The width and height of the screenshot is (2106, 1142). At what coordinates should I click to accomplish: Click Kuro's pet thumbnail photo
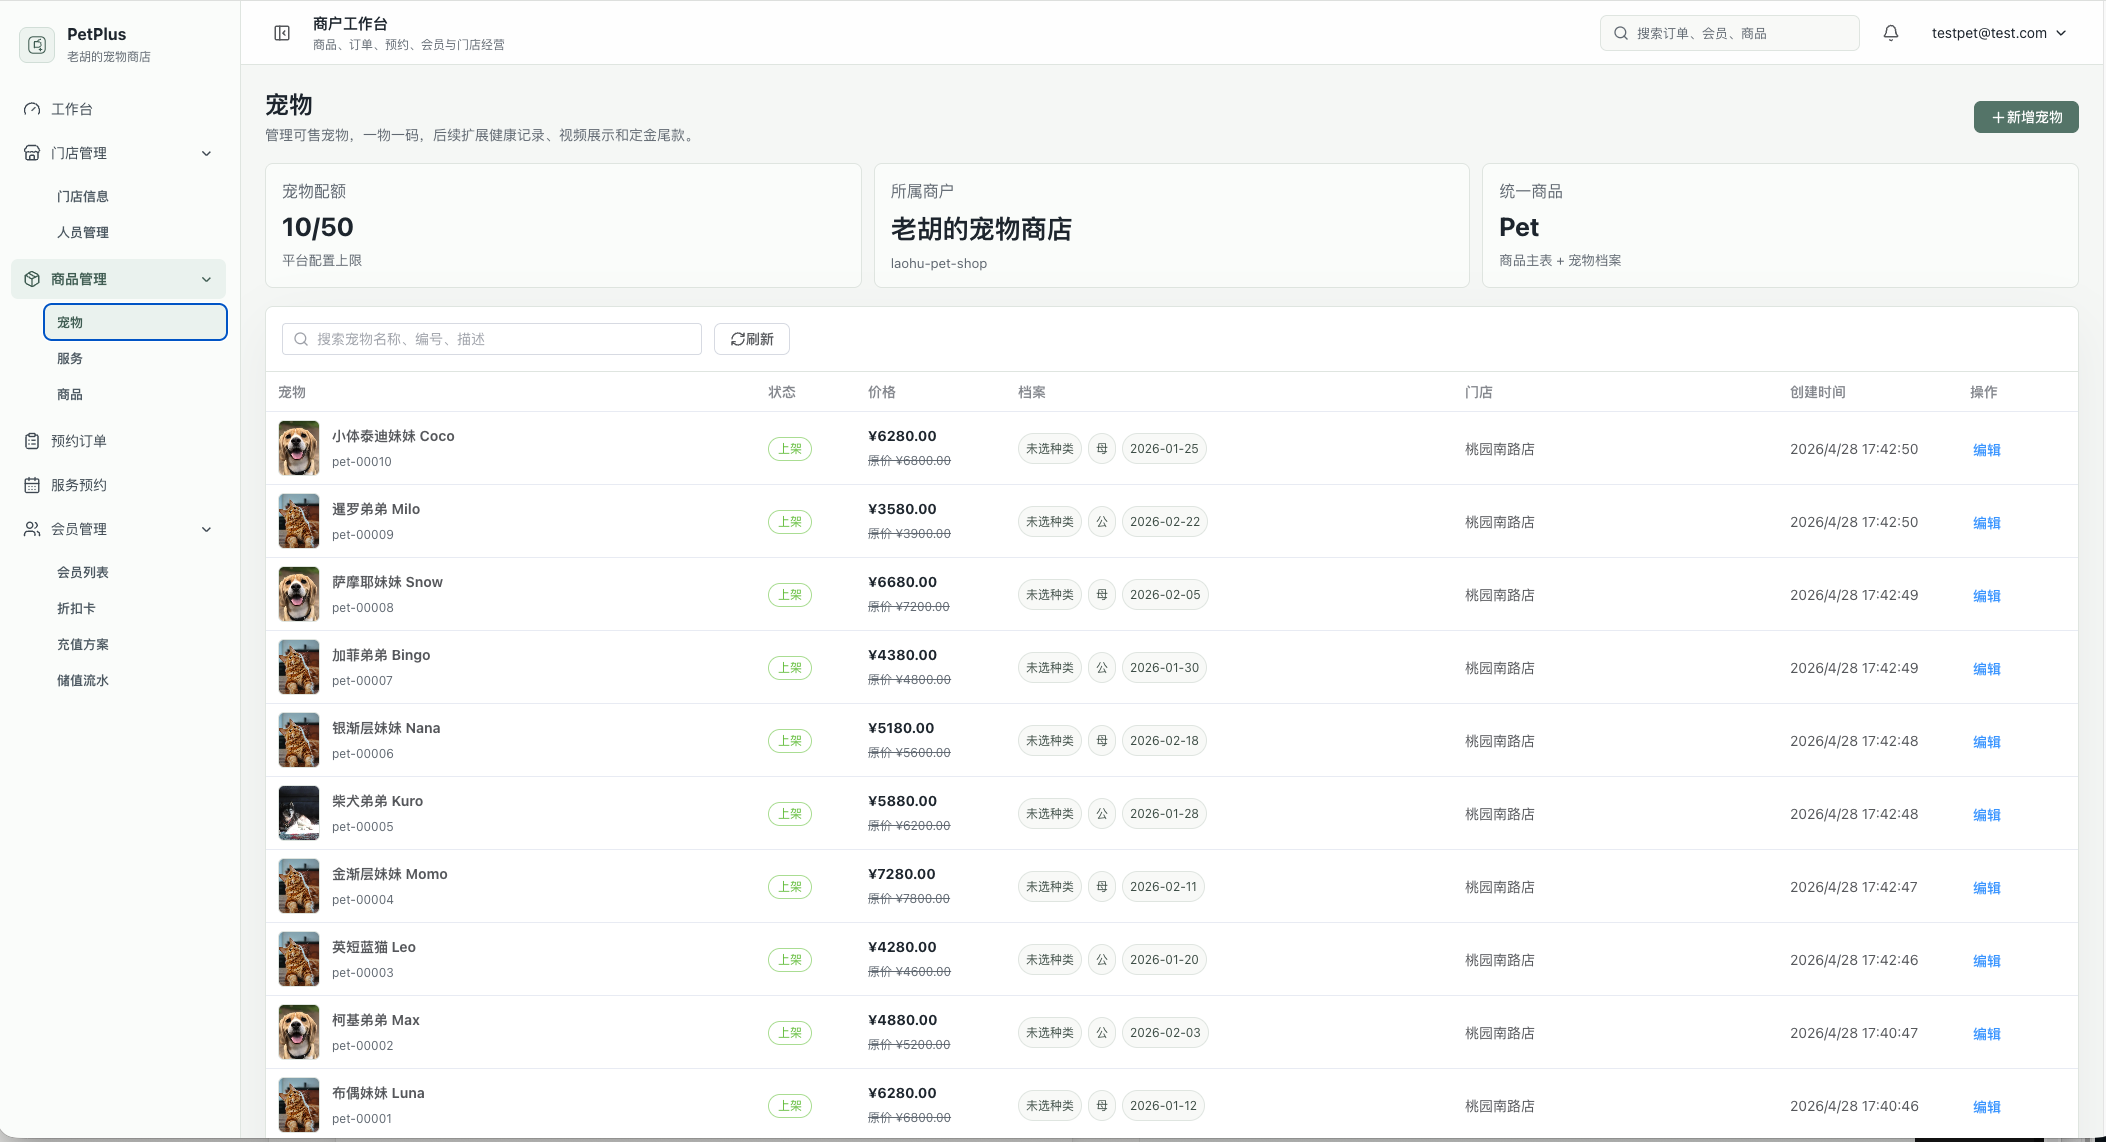pyautogui.click(x=299, y=813)
